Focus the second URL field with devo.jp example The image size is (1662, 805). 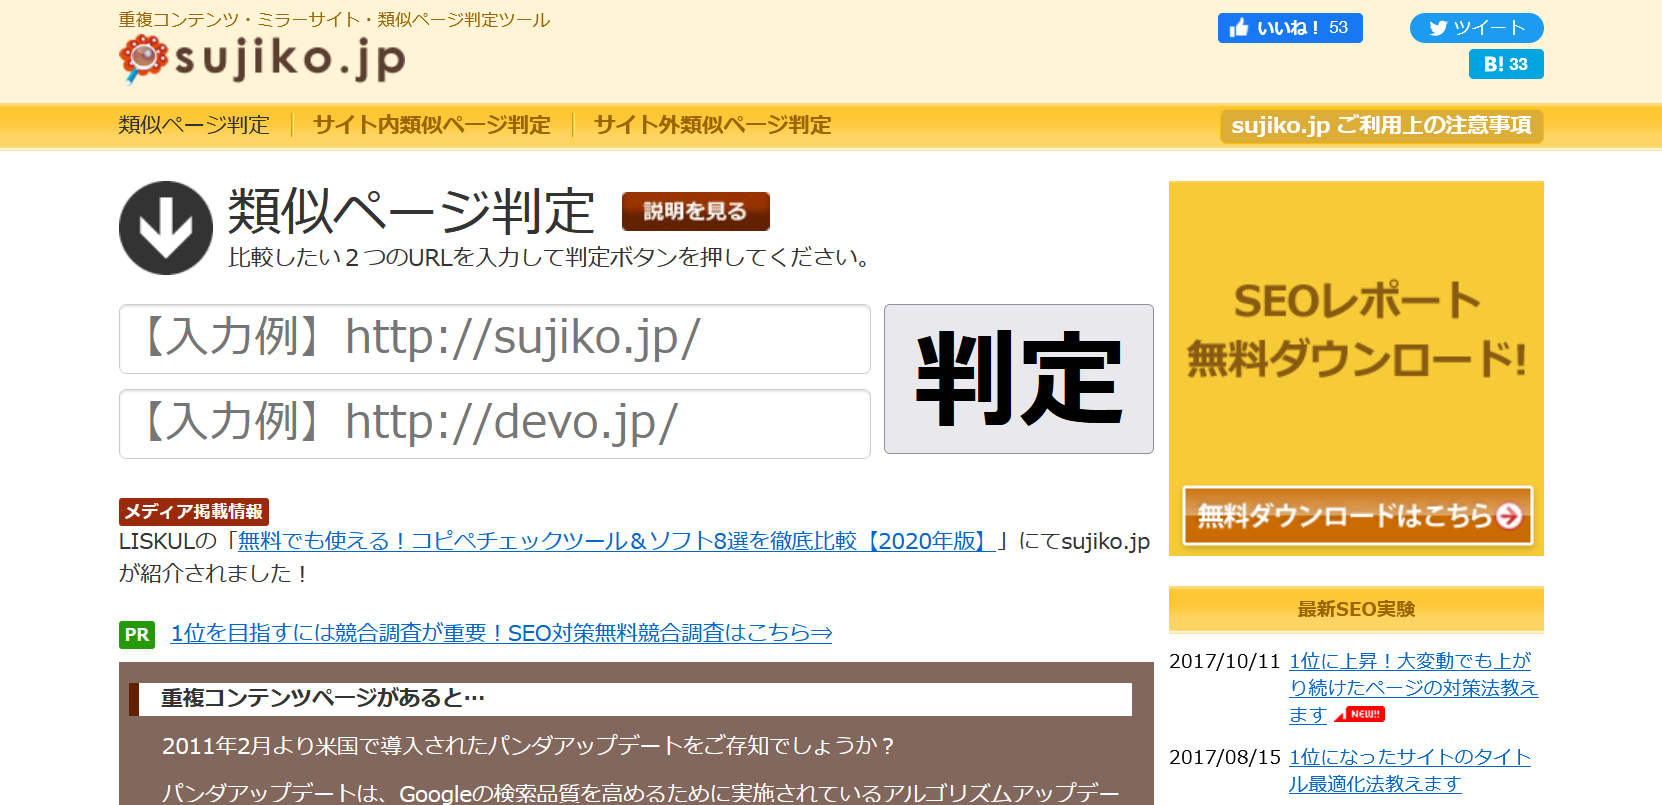click(495, 424)
